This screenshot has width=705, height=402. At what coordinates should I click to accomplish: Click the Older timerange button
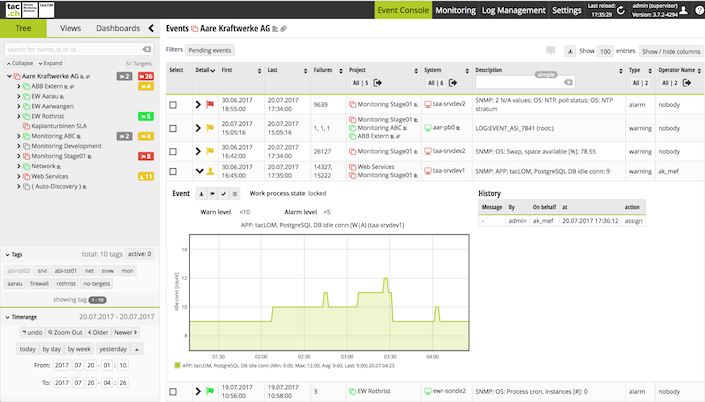coord(98,332)
